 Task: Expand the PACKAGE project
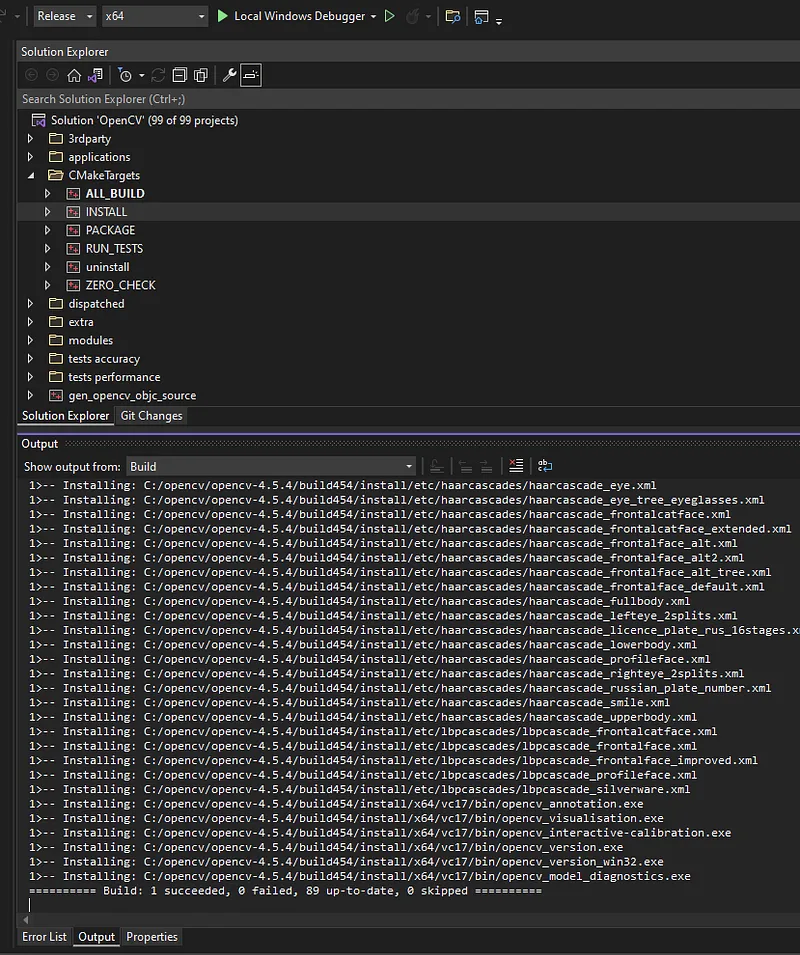pyautogui.click(x=47, y=230)
